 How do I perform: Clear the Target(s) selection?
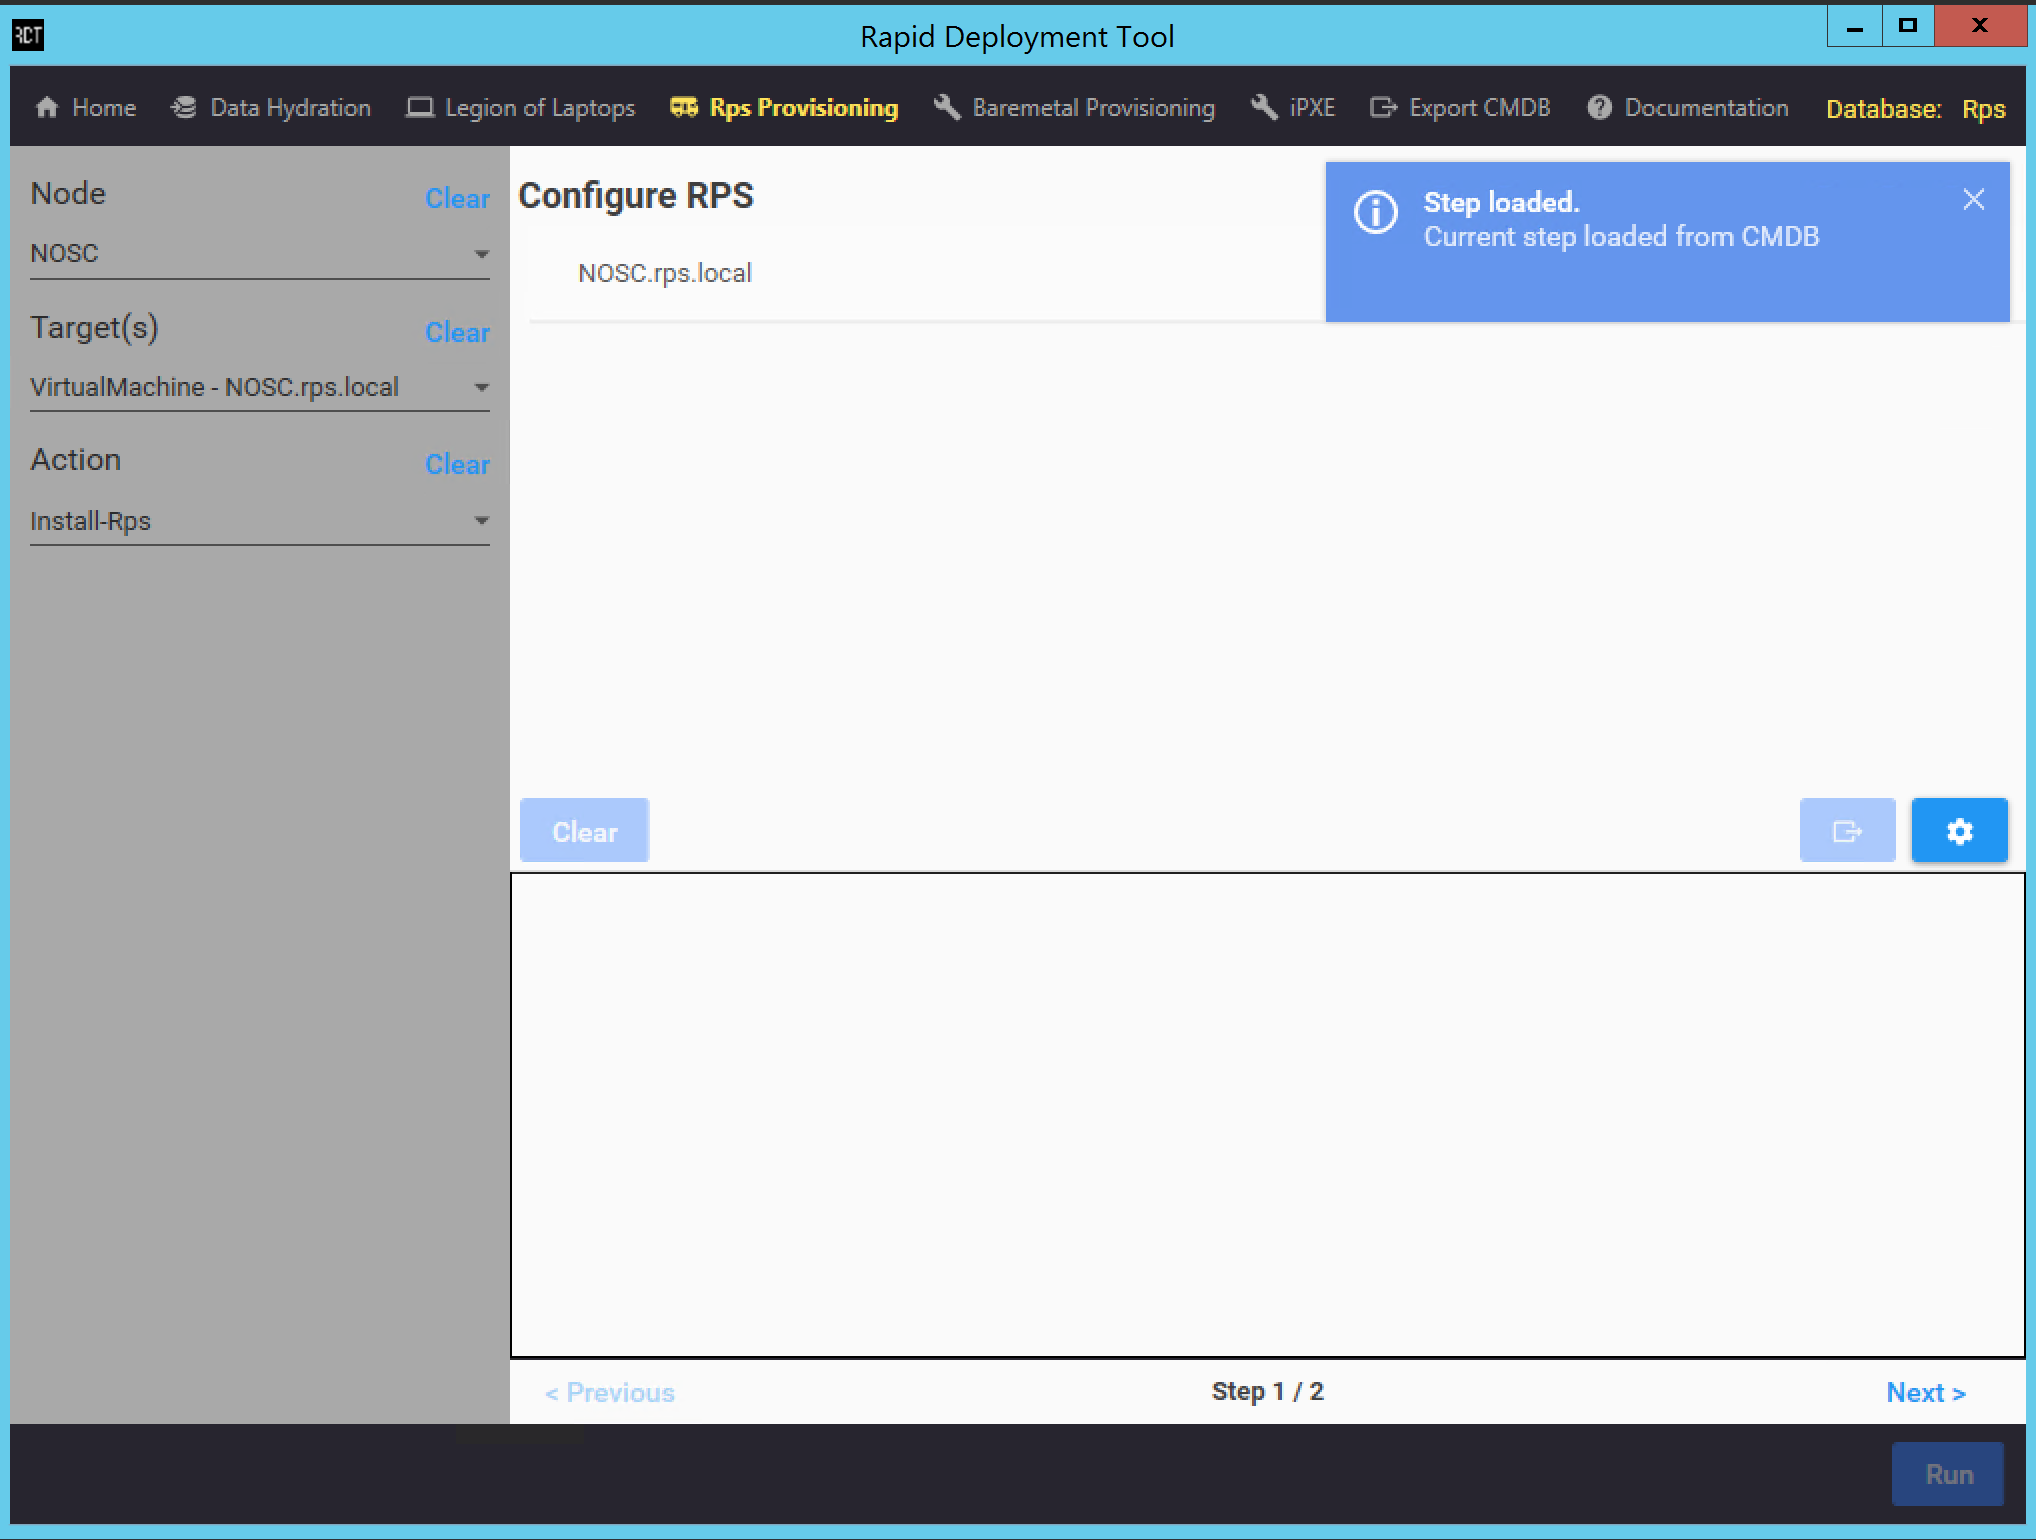point(457,332)
